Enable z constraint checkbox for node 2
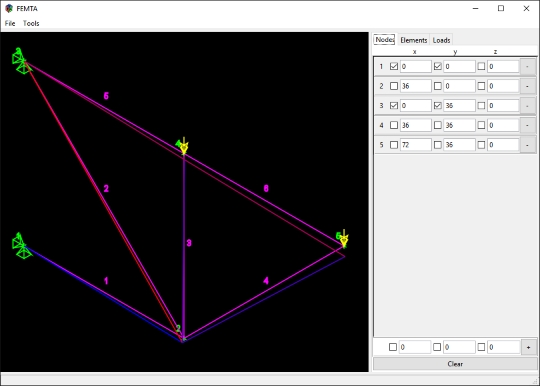Screen dimensions: 540x386 tap(481, 86)
